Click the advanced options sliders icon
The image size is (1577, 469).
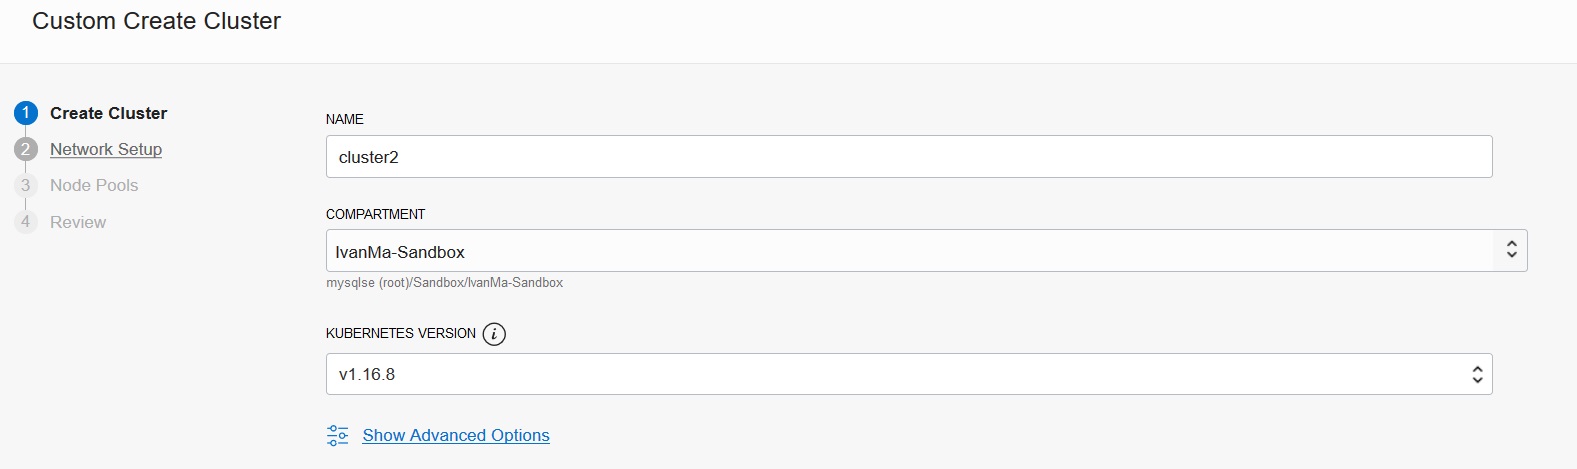click(338, 436)
